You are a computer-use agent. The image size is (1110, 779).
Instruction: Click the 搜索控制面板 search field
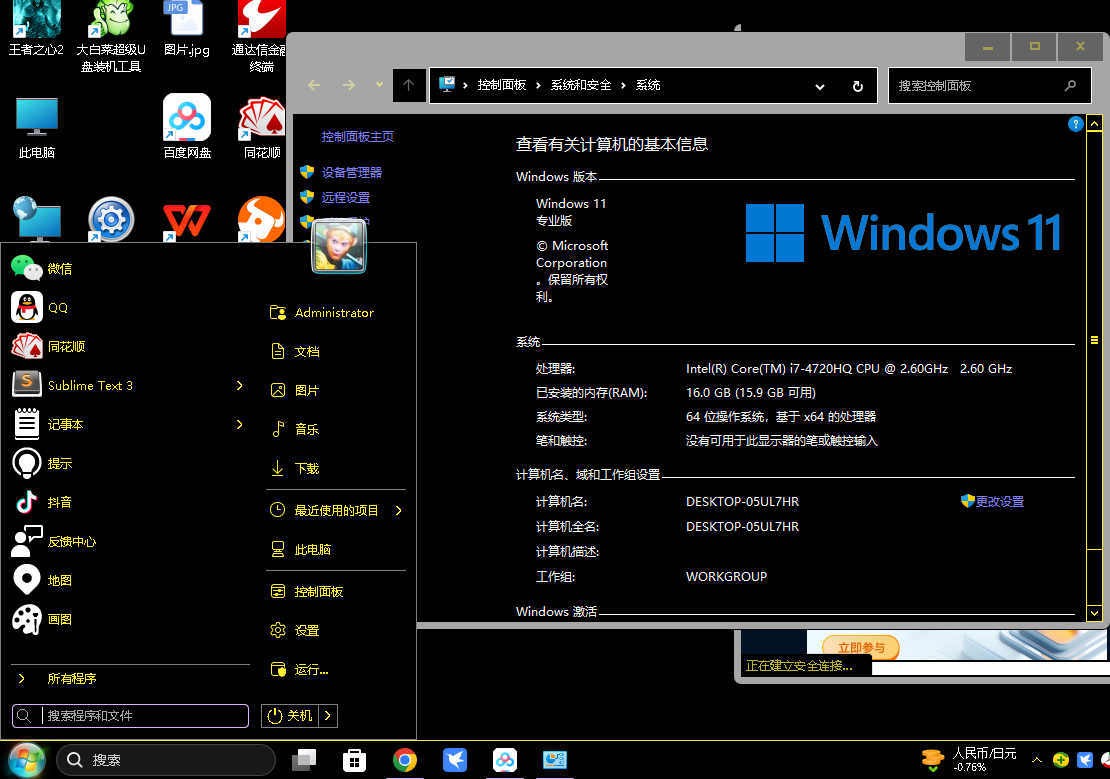pyautogui.click(x=990, y=86)
